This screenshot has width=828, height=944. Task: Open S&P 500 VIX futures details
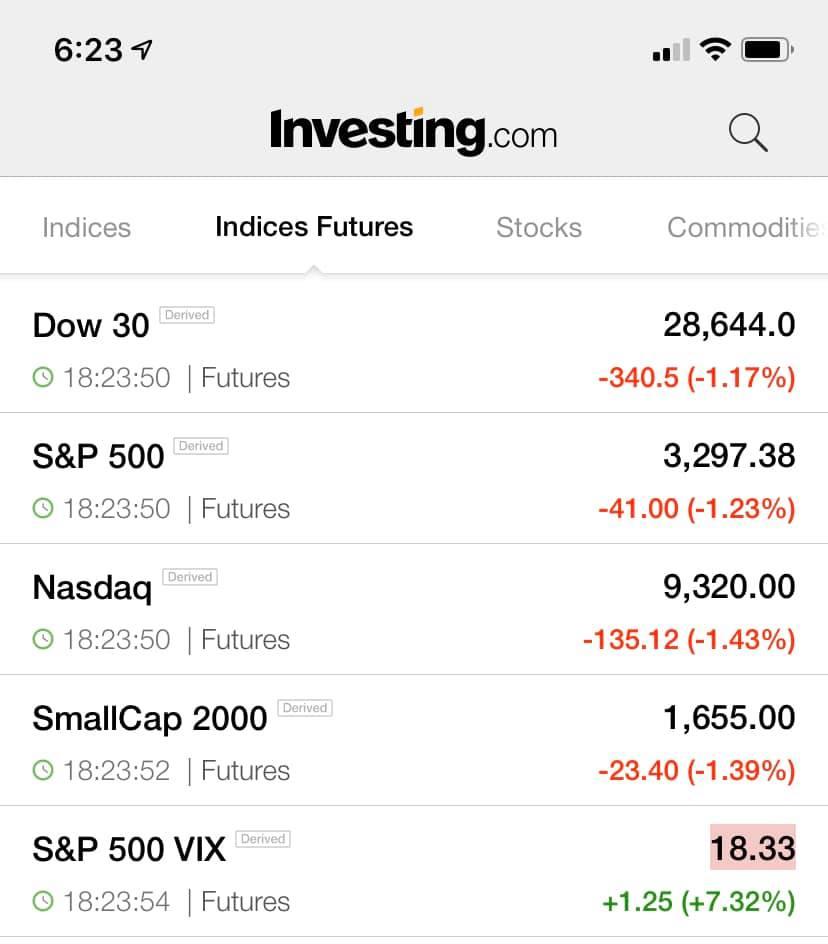[x=400, y=872]
